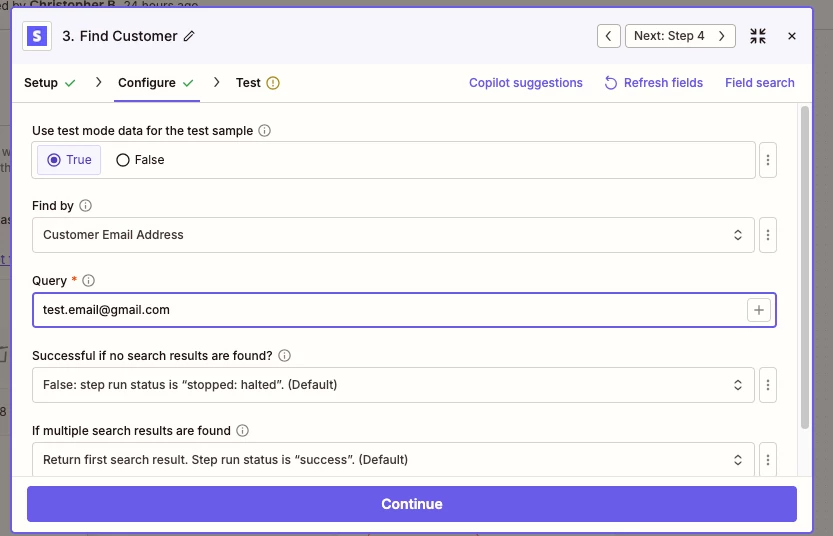This screenshot has height=536, width=833.
Task: Close the Find Customer panel
Action: coord(792,36)
